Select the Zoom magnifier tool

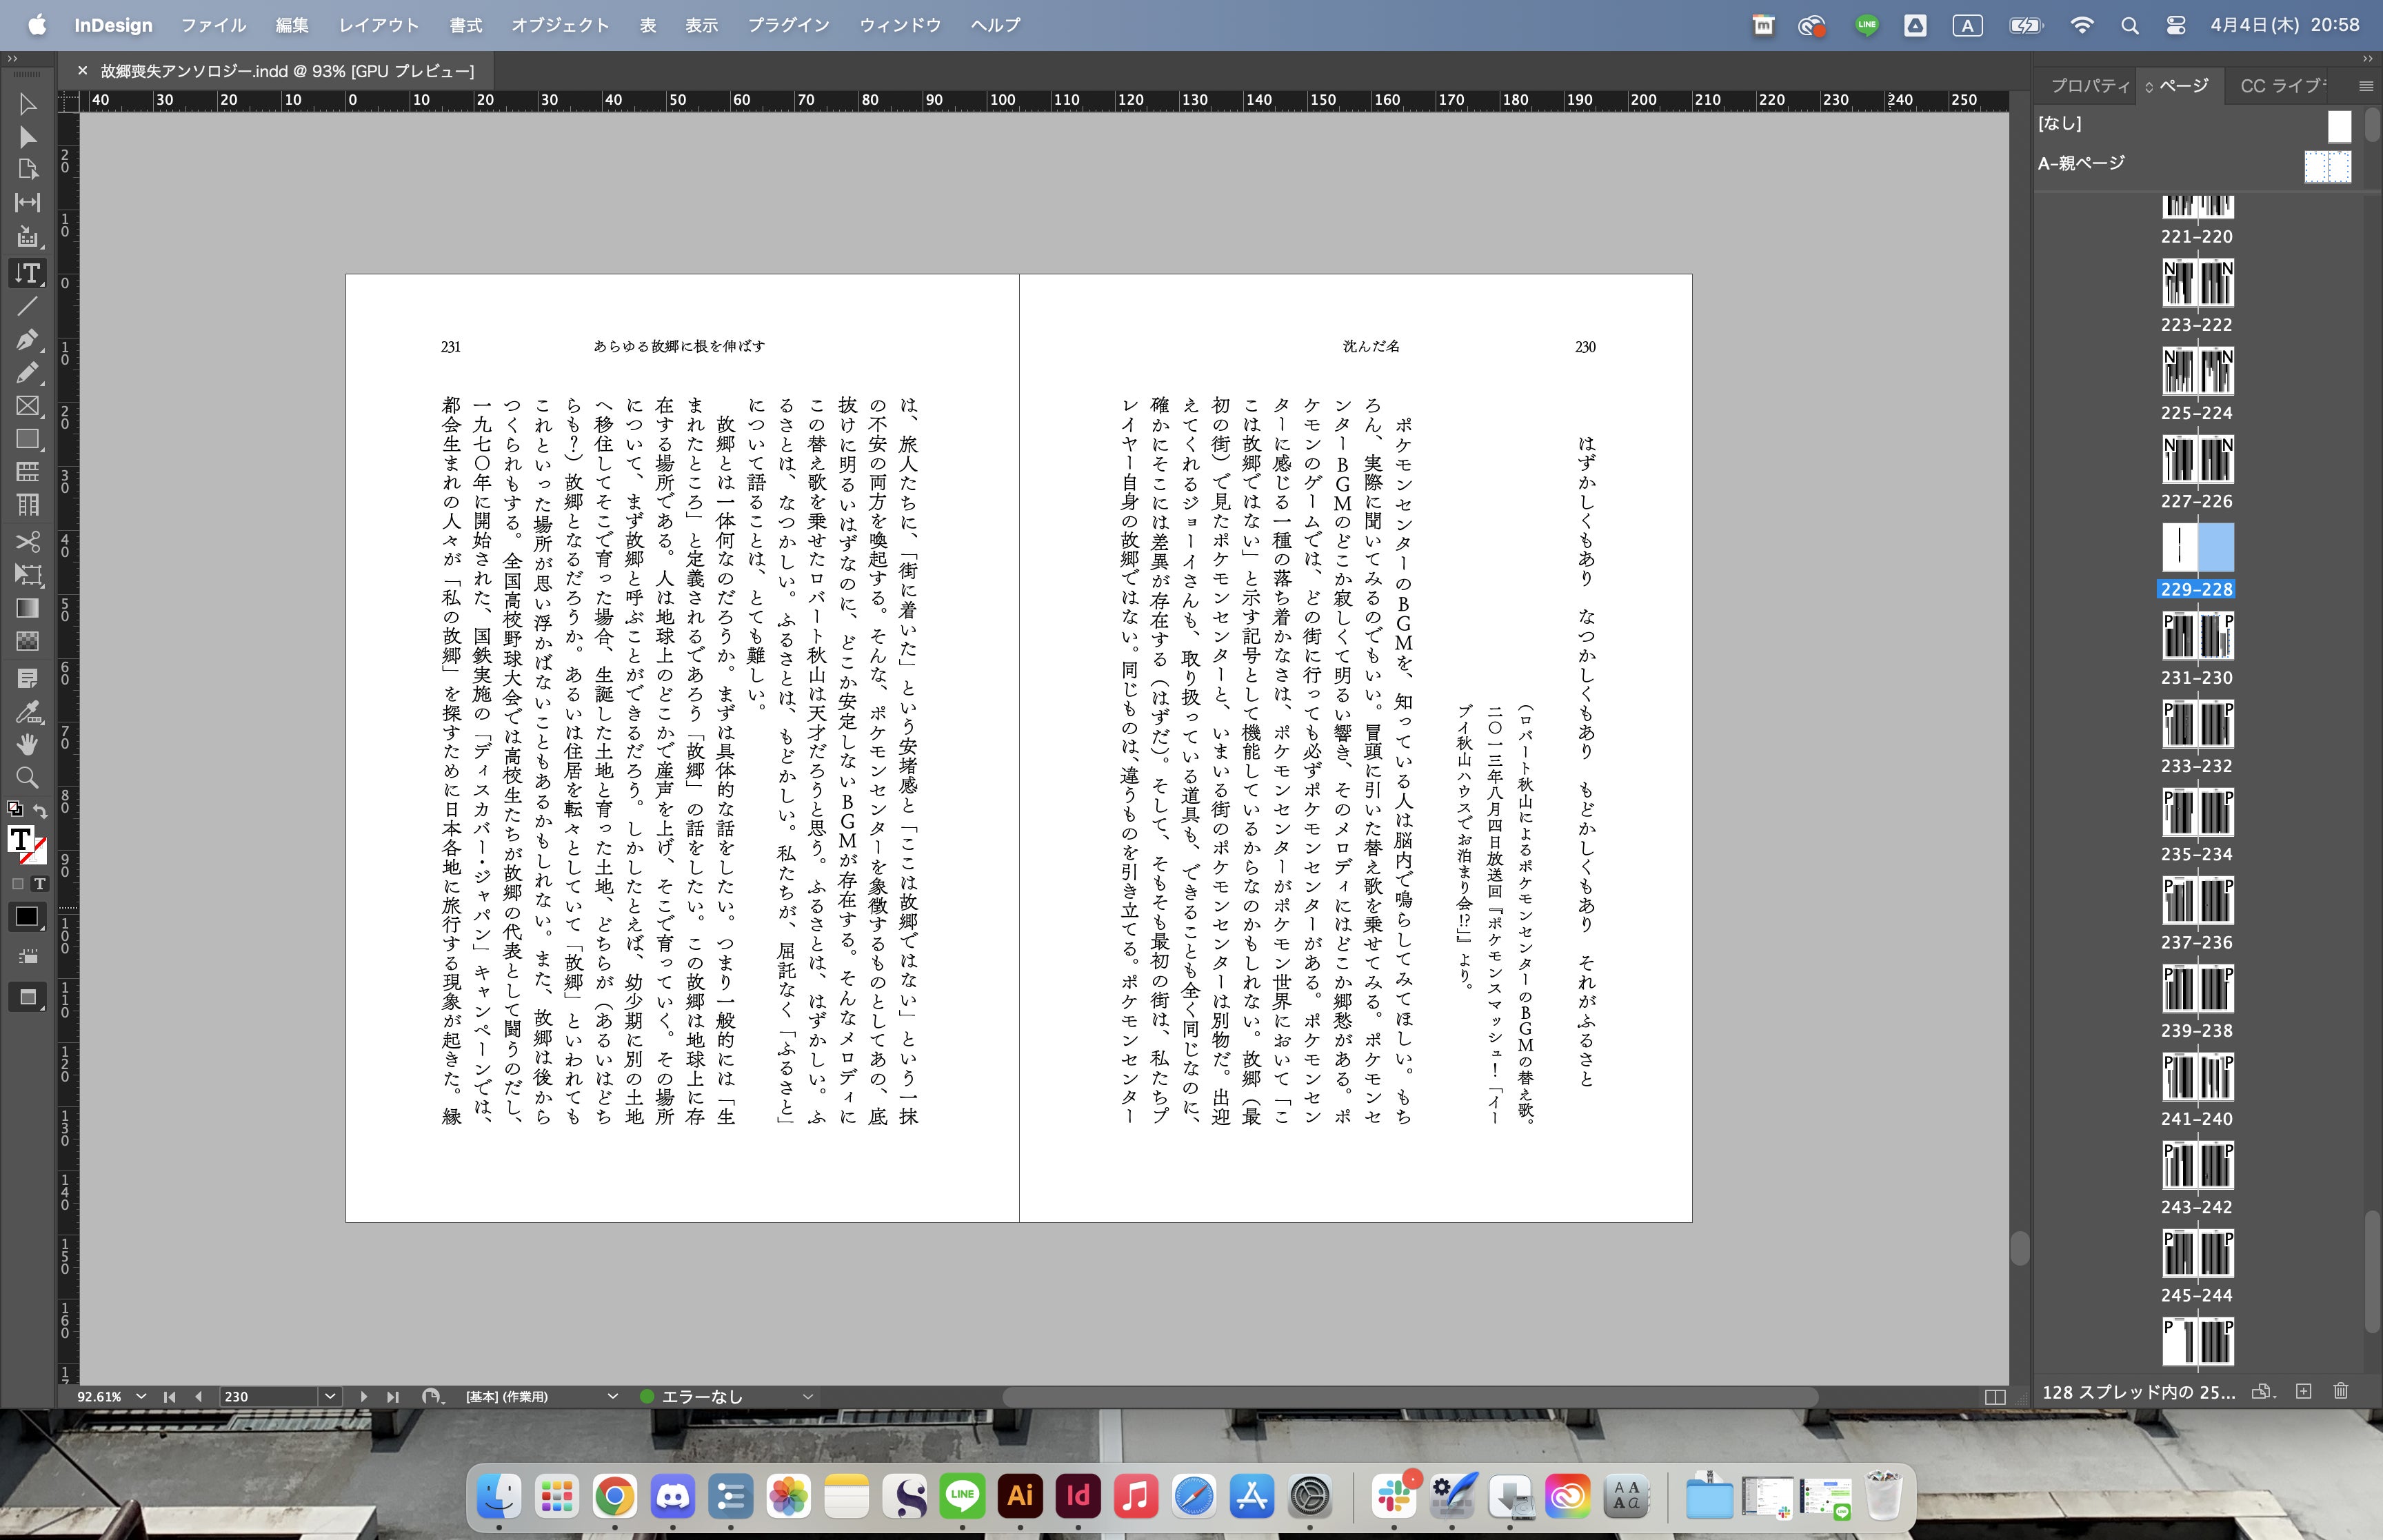pyautogui.click(x=27, y=778)
